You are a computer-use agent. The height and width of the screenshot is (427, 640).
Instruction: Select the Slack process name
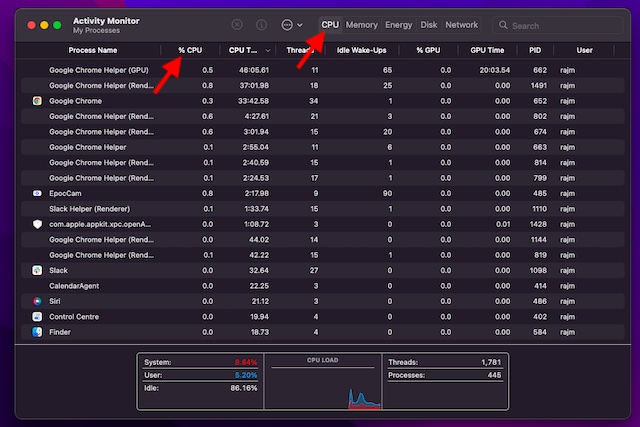58,270
